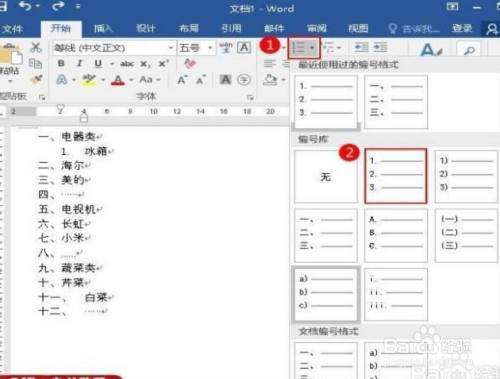
Task: Open the Ribbon display options icon
Action: point(452,6)
